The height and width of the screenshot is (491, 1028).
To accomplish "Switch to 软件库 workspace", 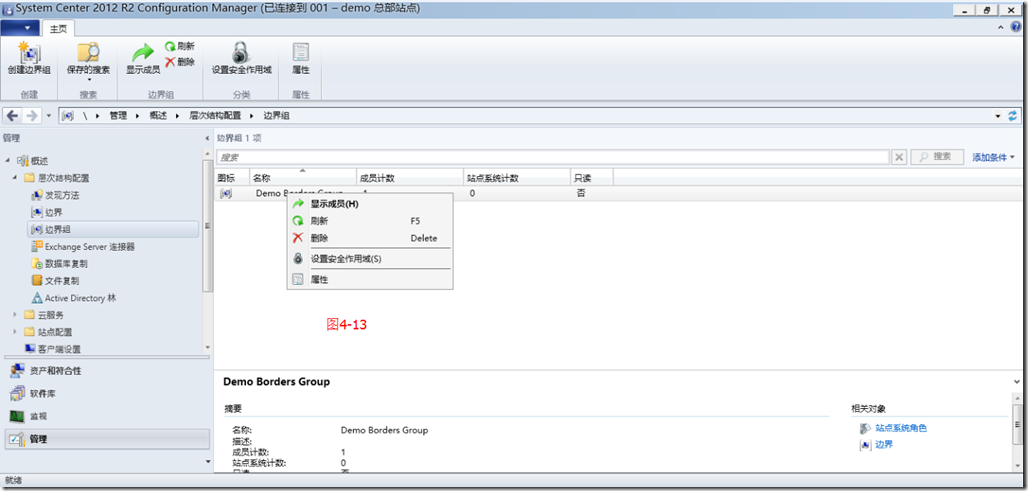I will [x=107, y=394].
